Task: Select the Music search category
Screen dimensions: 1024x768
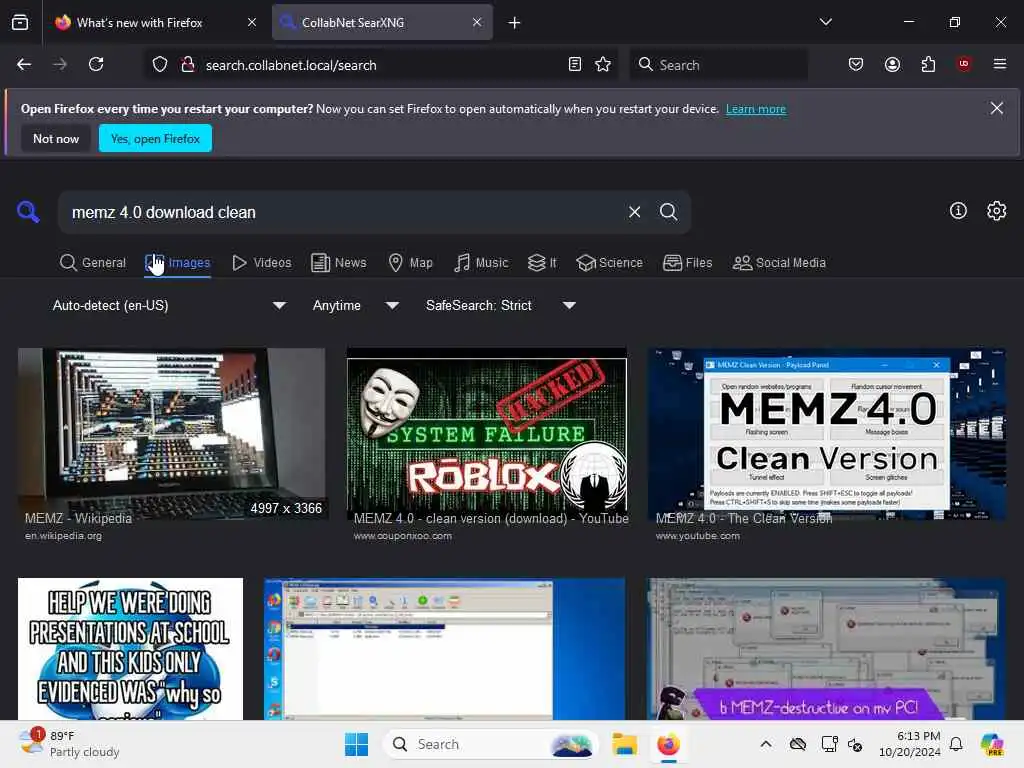Action: pos(481,263)
